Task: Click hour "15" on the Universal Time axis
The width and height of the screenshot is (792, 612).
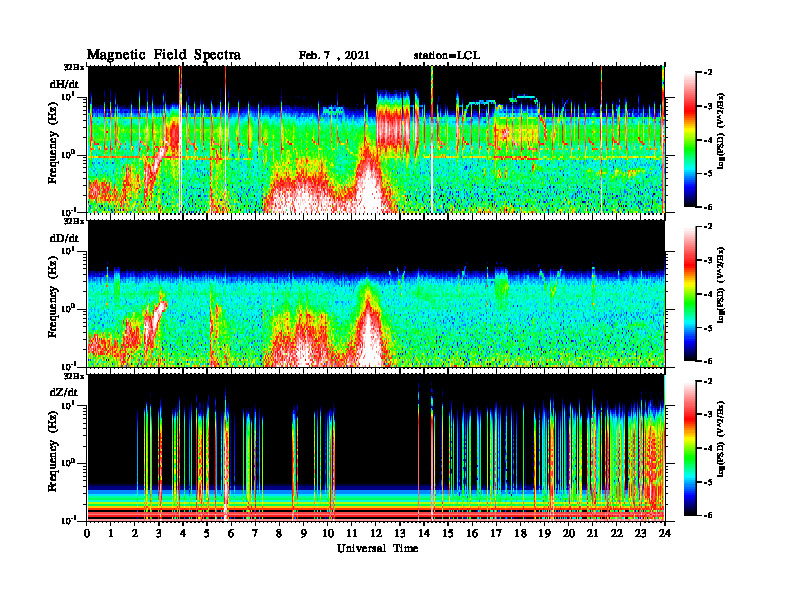Action: (x=448, y=534)
